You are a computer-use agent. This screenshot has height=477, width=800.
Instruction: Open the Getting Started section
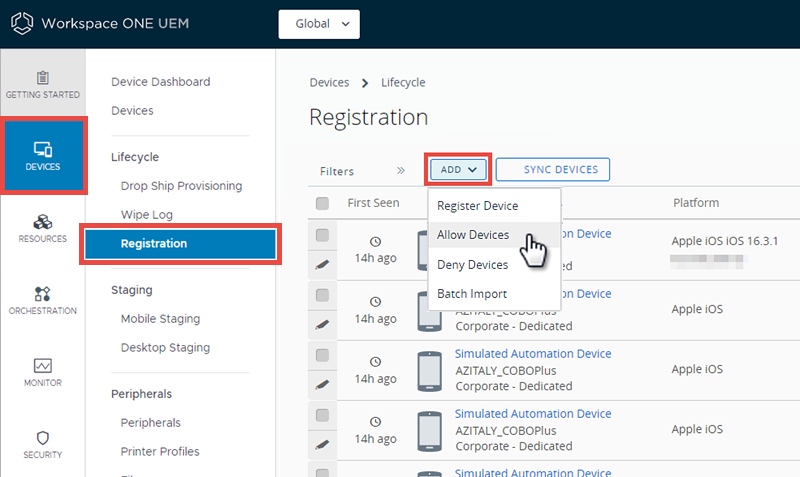point(43,85)
